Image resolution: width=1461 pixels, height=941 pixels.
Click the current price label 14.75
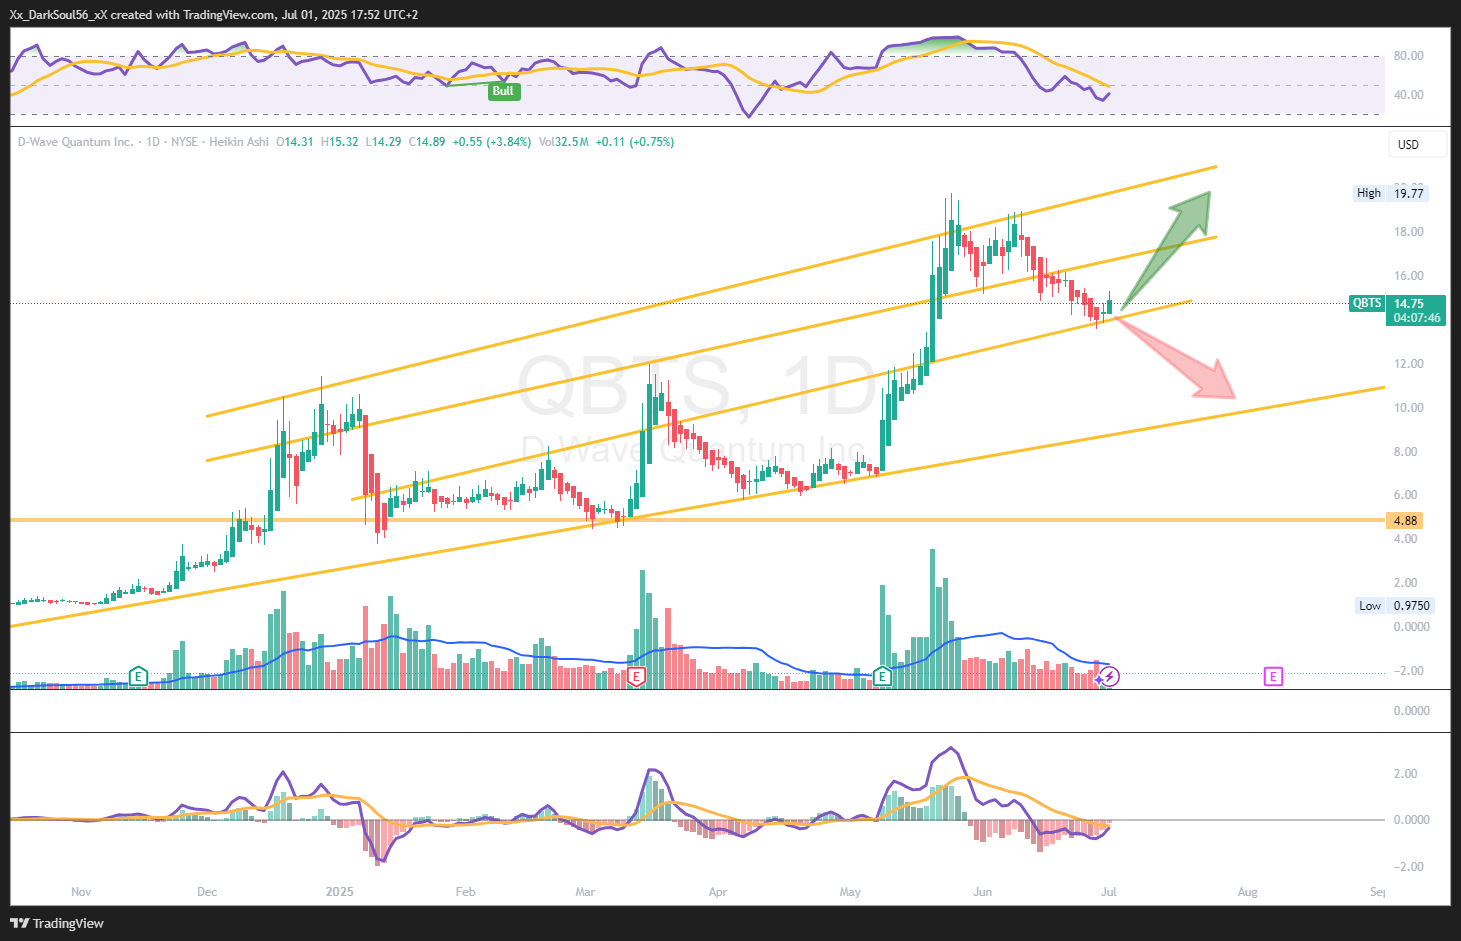click(1409, 303)
